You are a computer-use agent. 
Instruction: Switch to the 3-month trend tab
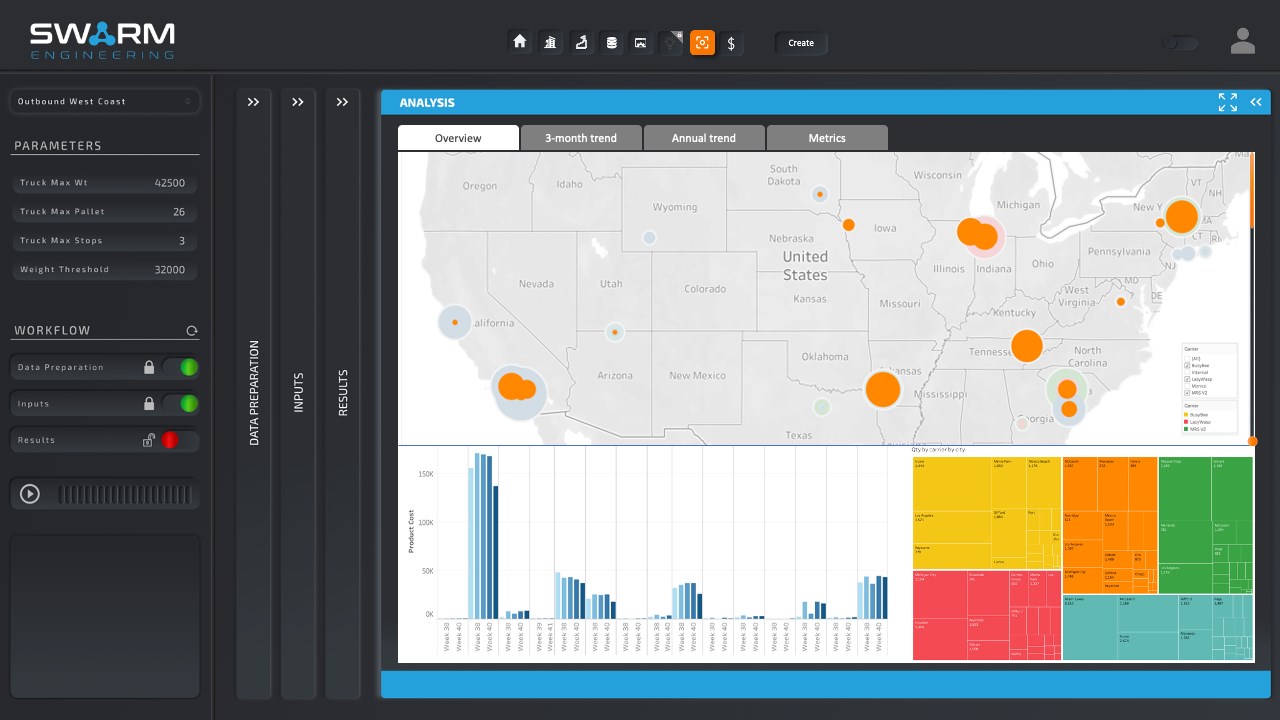581,138
